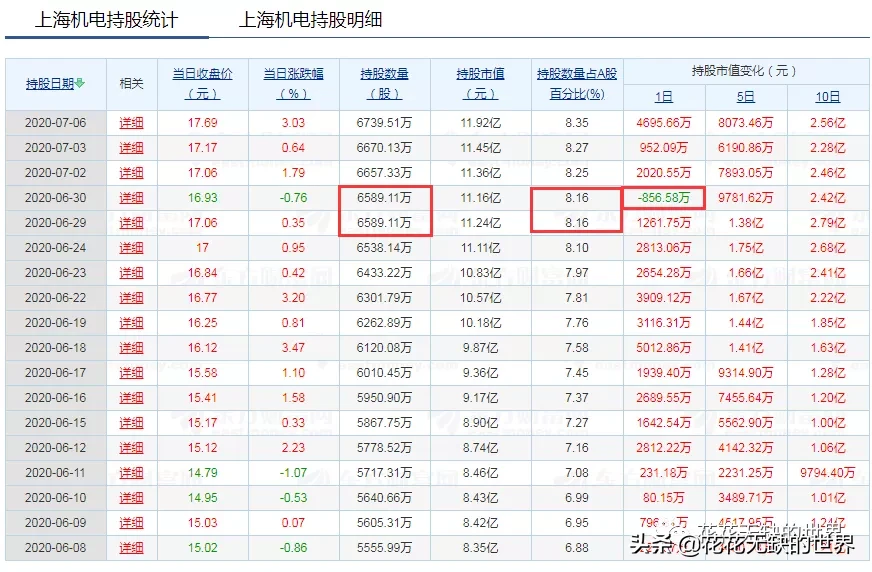Open 详细 link for 2020-07-02

coord(131,173)
